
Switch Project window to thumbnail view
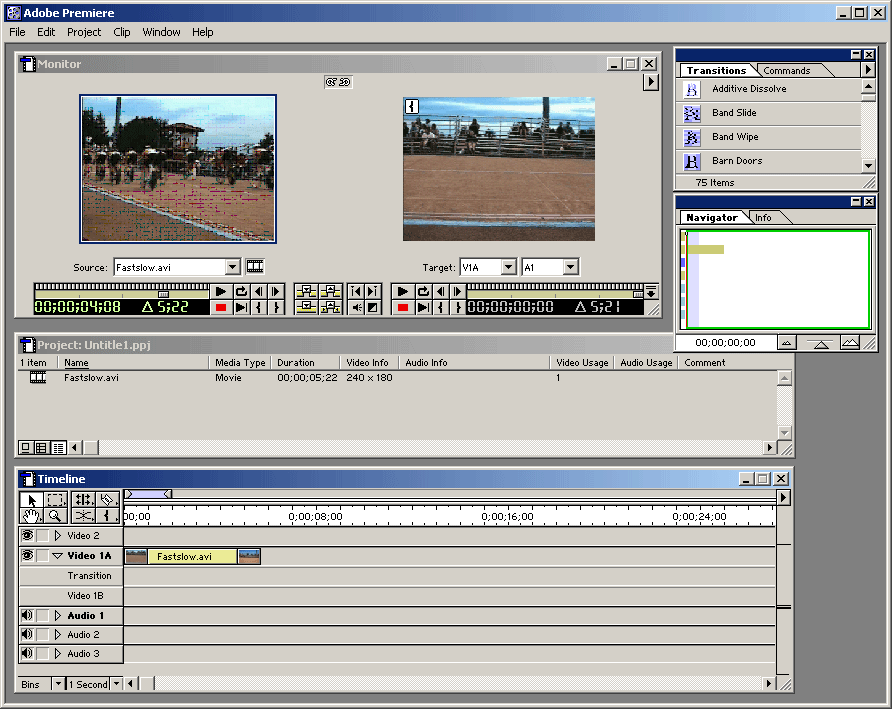click(x=42, y=448)
